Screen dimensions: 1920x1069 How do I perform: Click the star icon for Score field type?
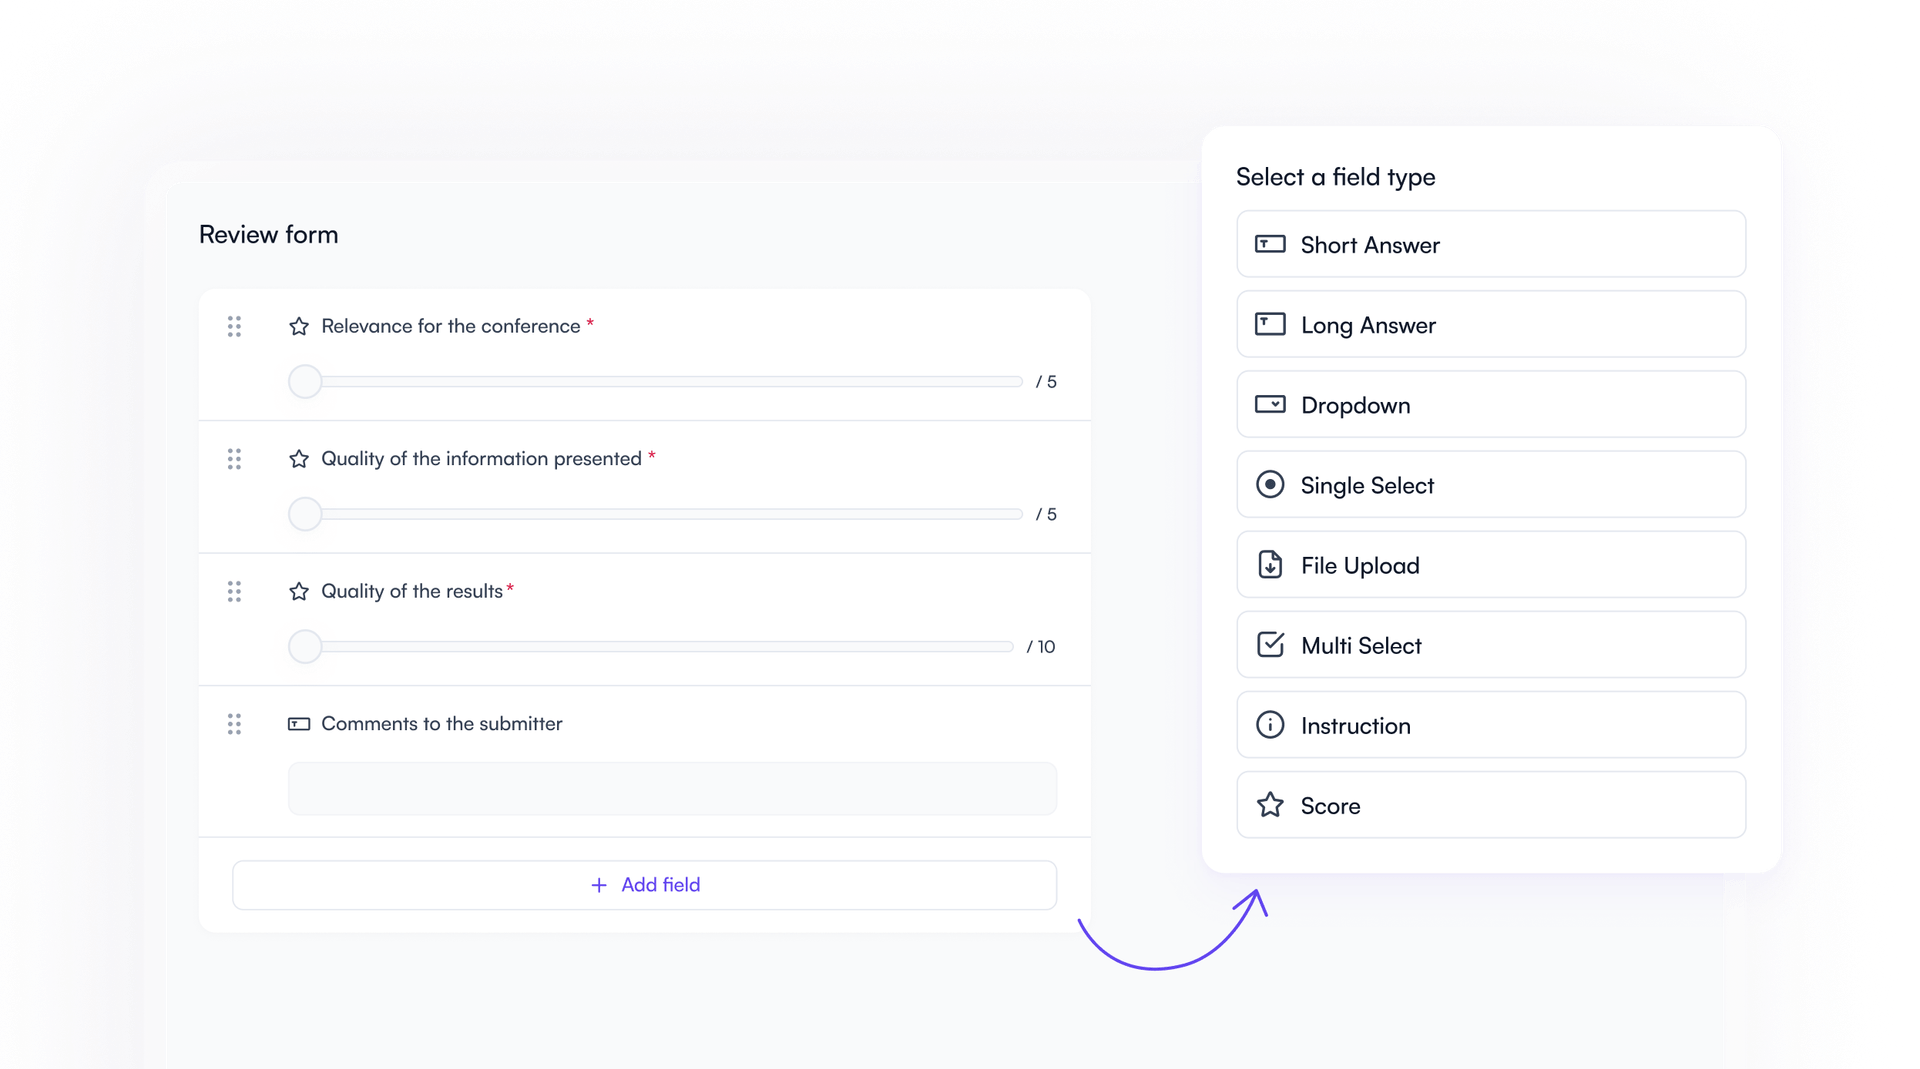1271,804
